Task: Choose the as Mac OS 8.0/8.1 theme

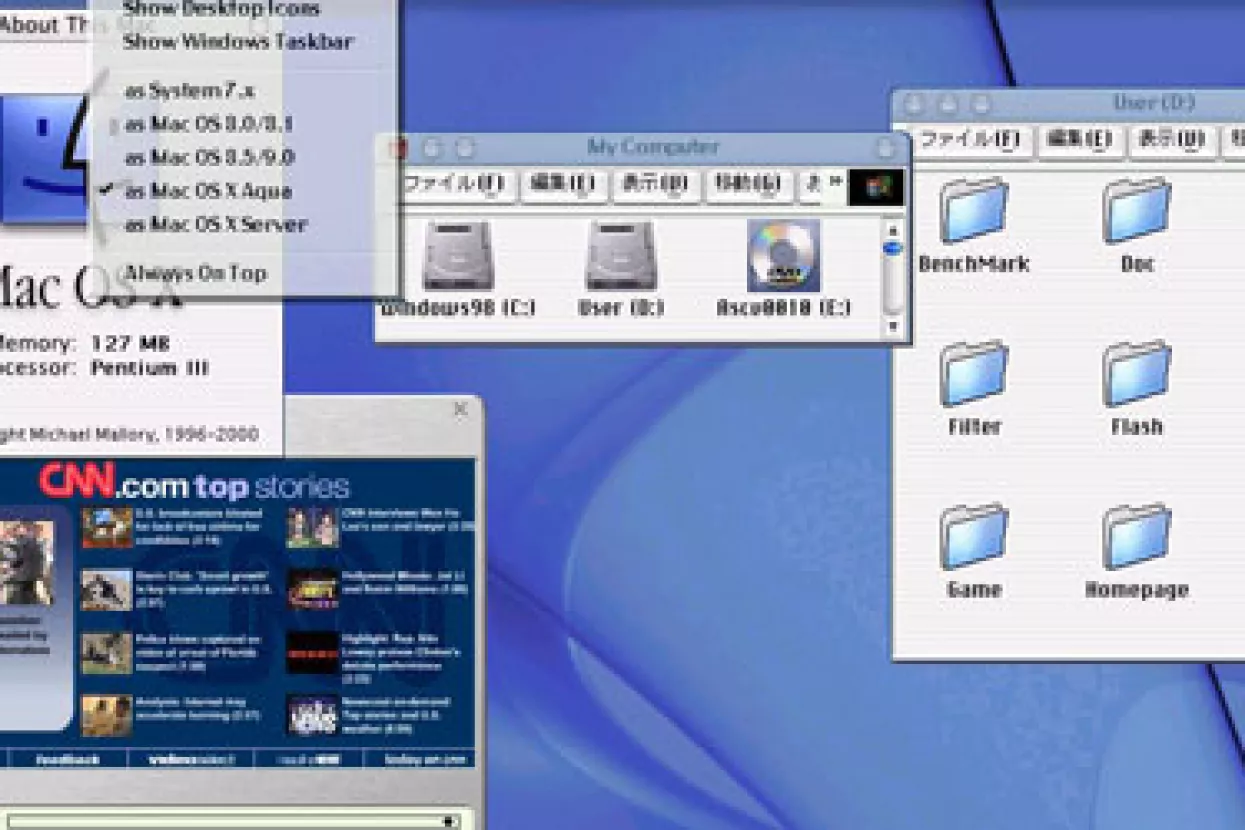Action: coord(208,124)
